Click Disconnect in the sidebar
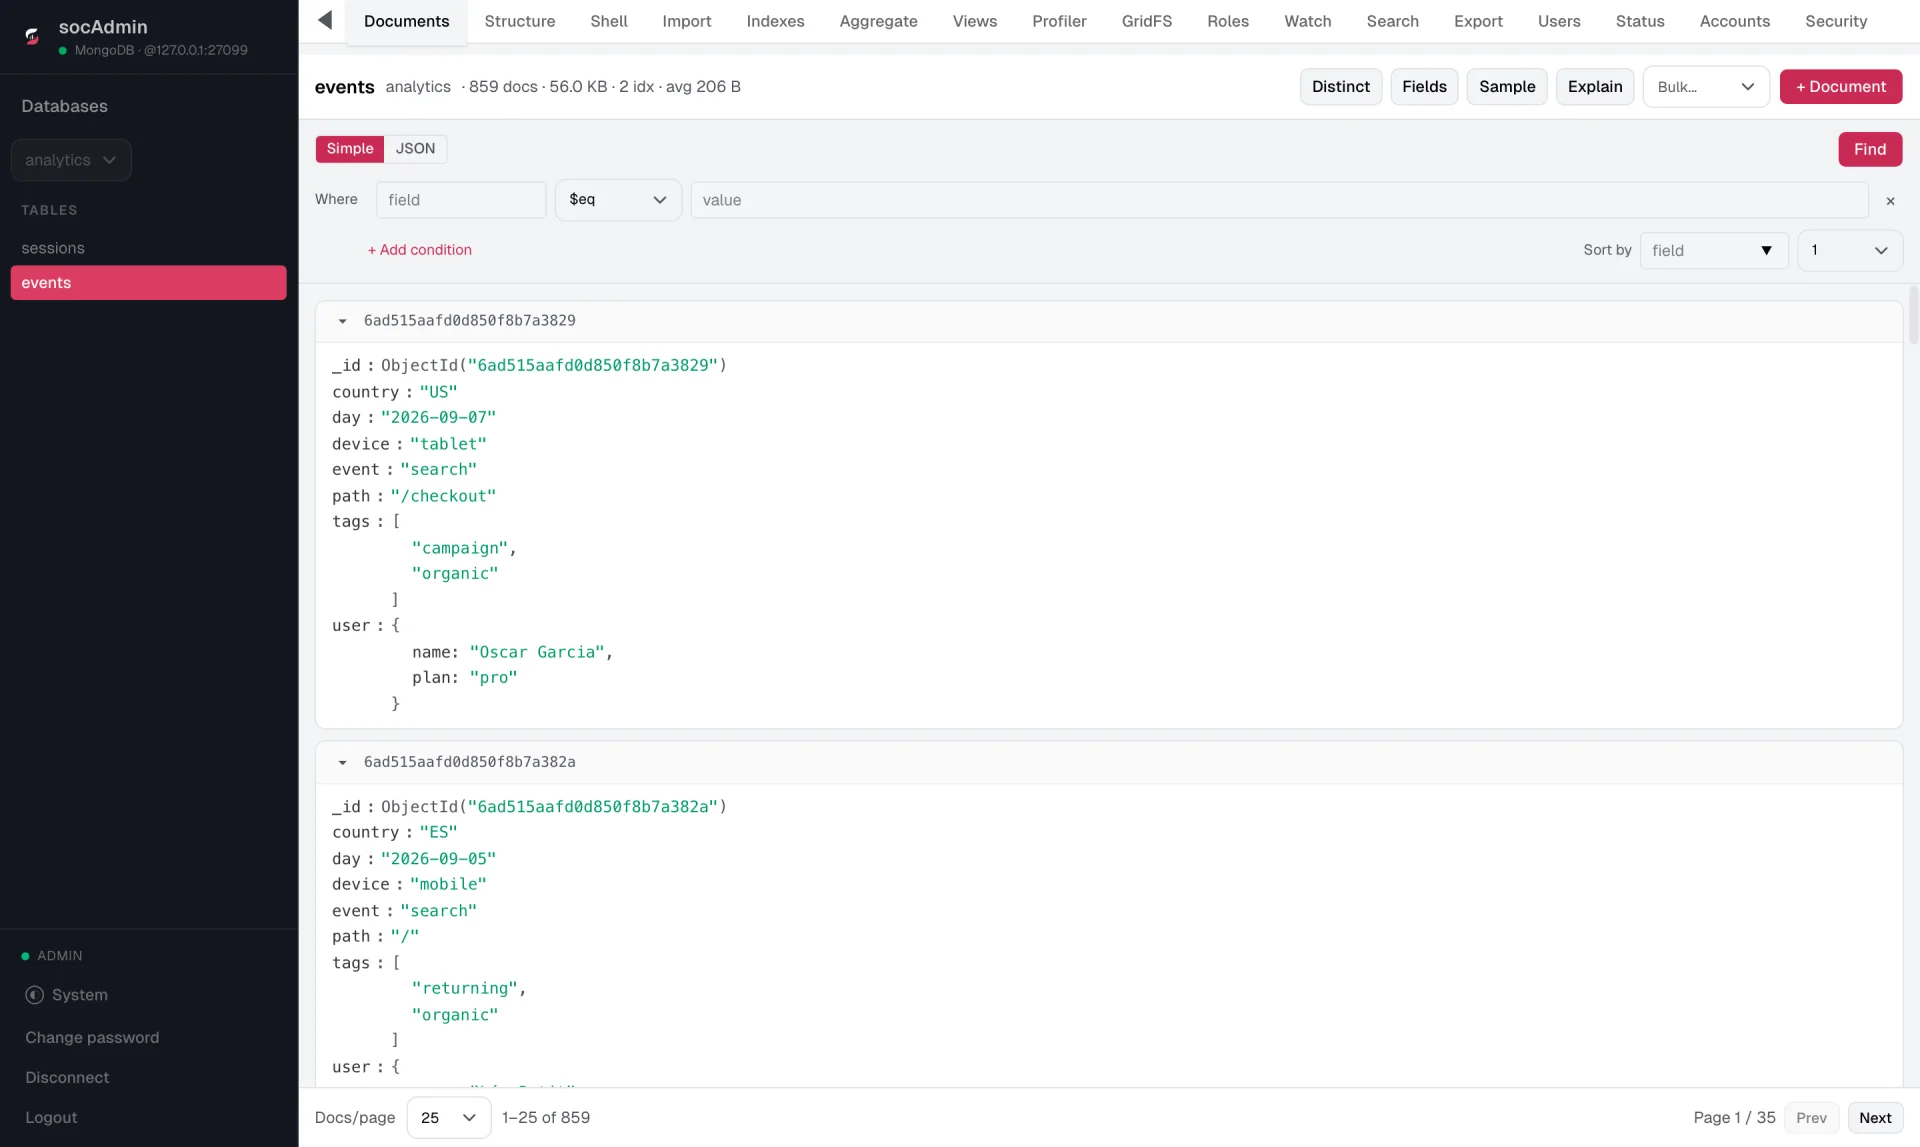Viewport: 1920px width, 1147px height. 67,1078
